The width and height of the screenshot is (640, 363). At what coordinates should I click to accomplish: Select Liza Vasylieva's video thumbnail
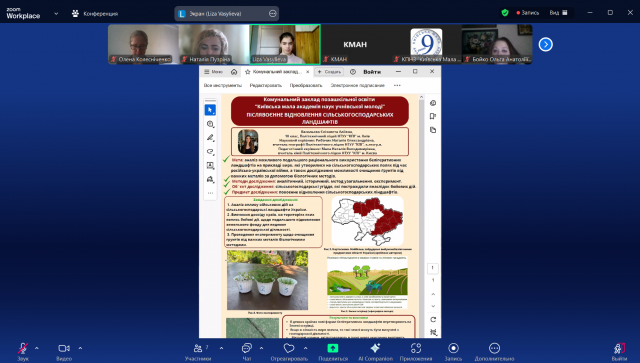pyautogui.click(x=285, y=44)
